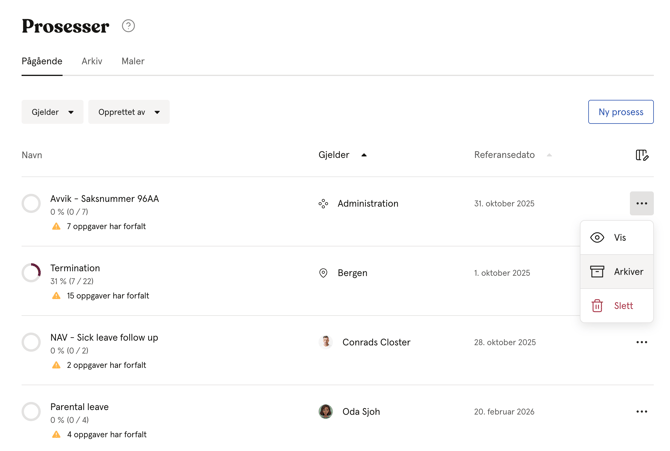
Task: Open the Opprettet av filter dropdown
Action: (x=129, y=112)
